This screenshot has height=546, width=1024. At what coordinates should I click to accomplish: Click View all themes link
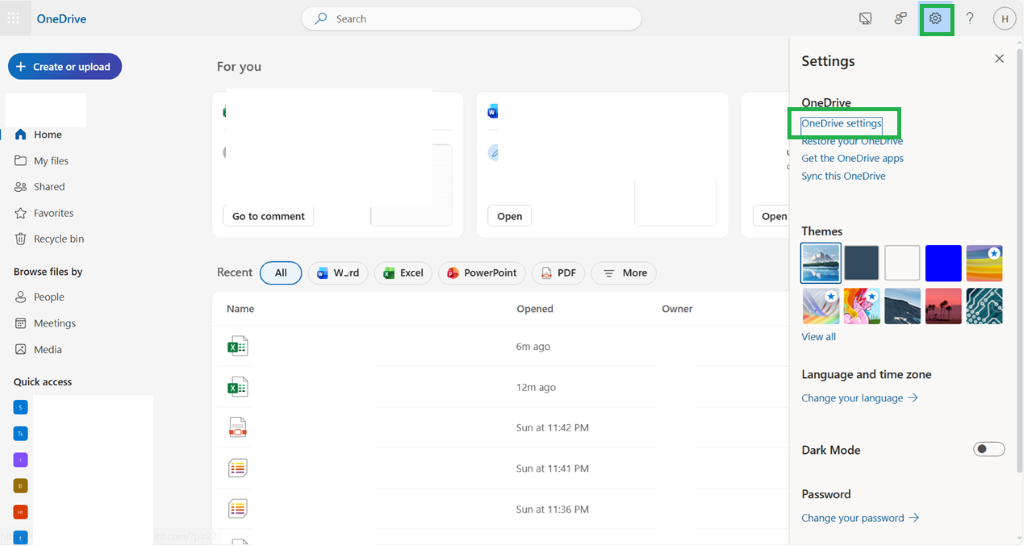[x=818, y=336]
